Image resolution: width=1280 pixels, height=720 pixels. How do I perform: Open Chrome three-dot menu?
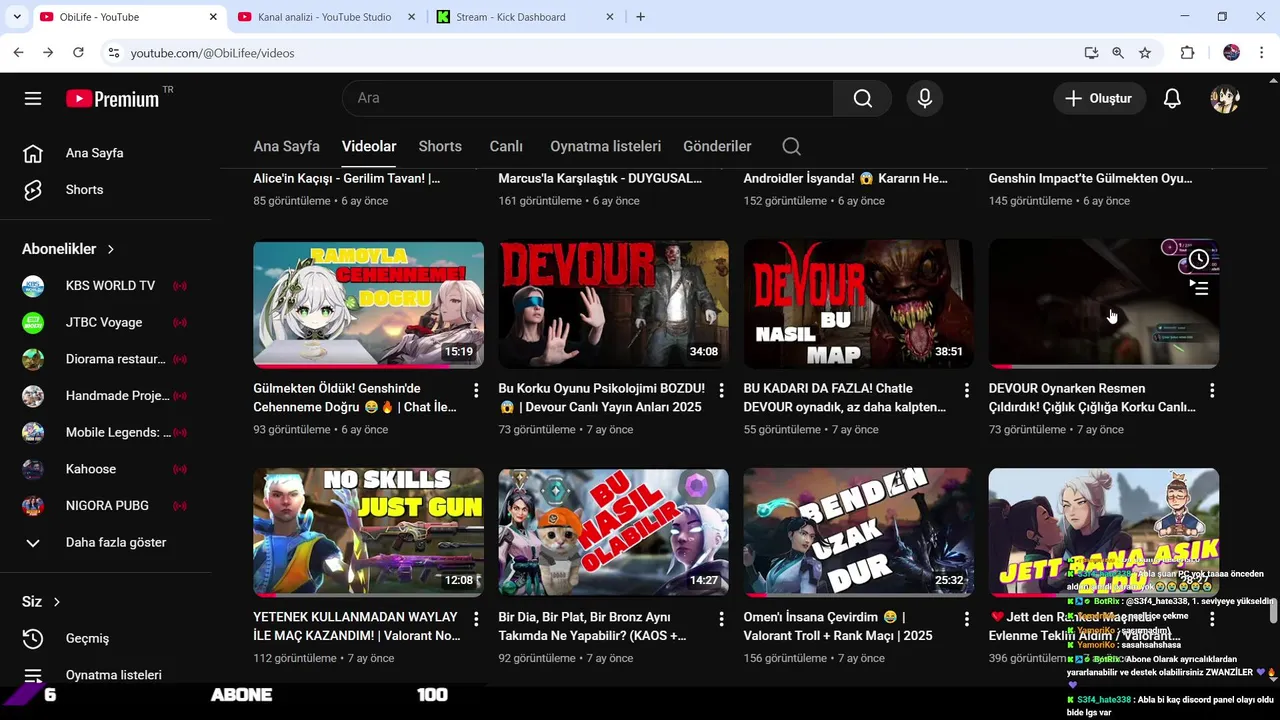1261,53
